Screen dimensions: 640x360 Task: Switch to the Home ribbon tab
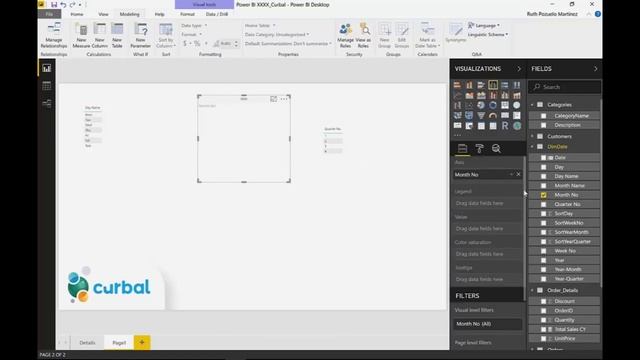pyautogui.click(x=77, y=14)
